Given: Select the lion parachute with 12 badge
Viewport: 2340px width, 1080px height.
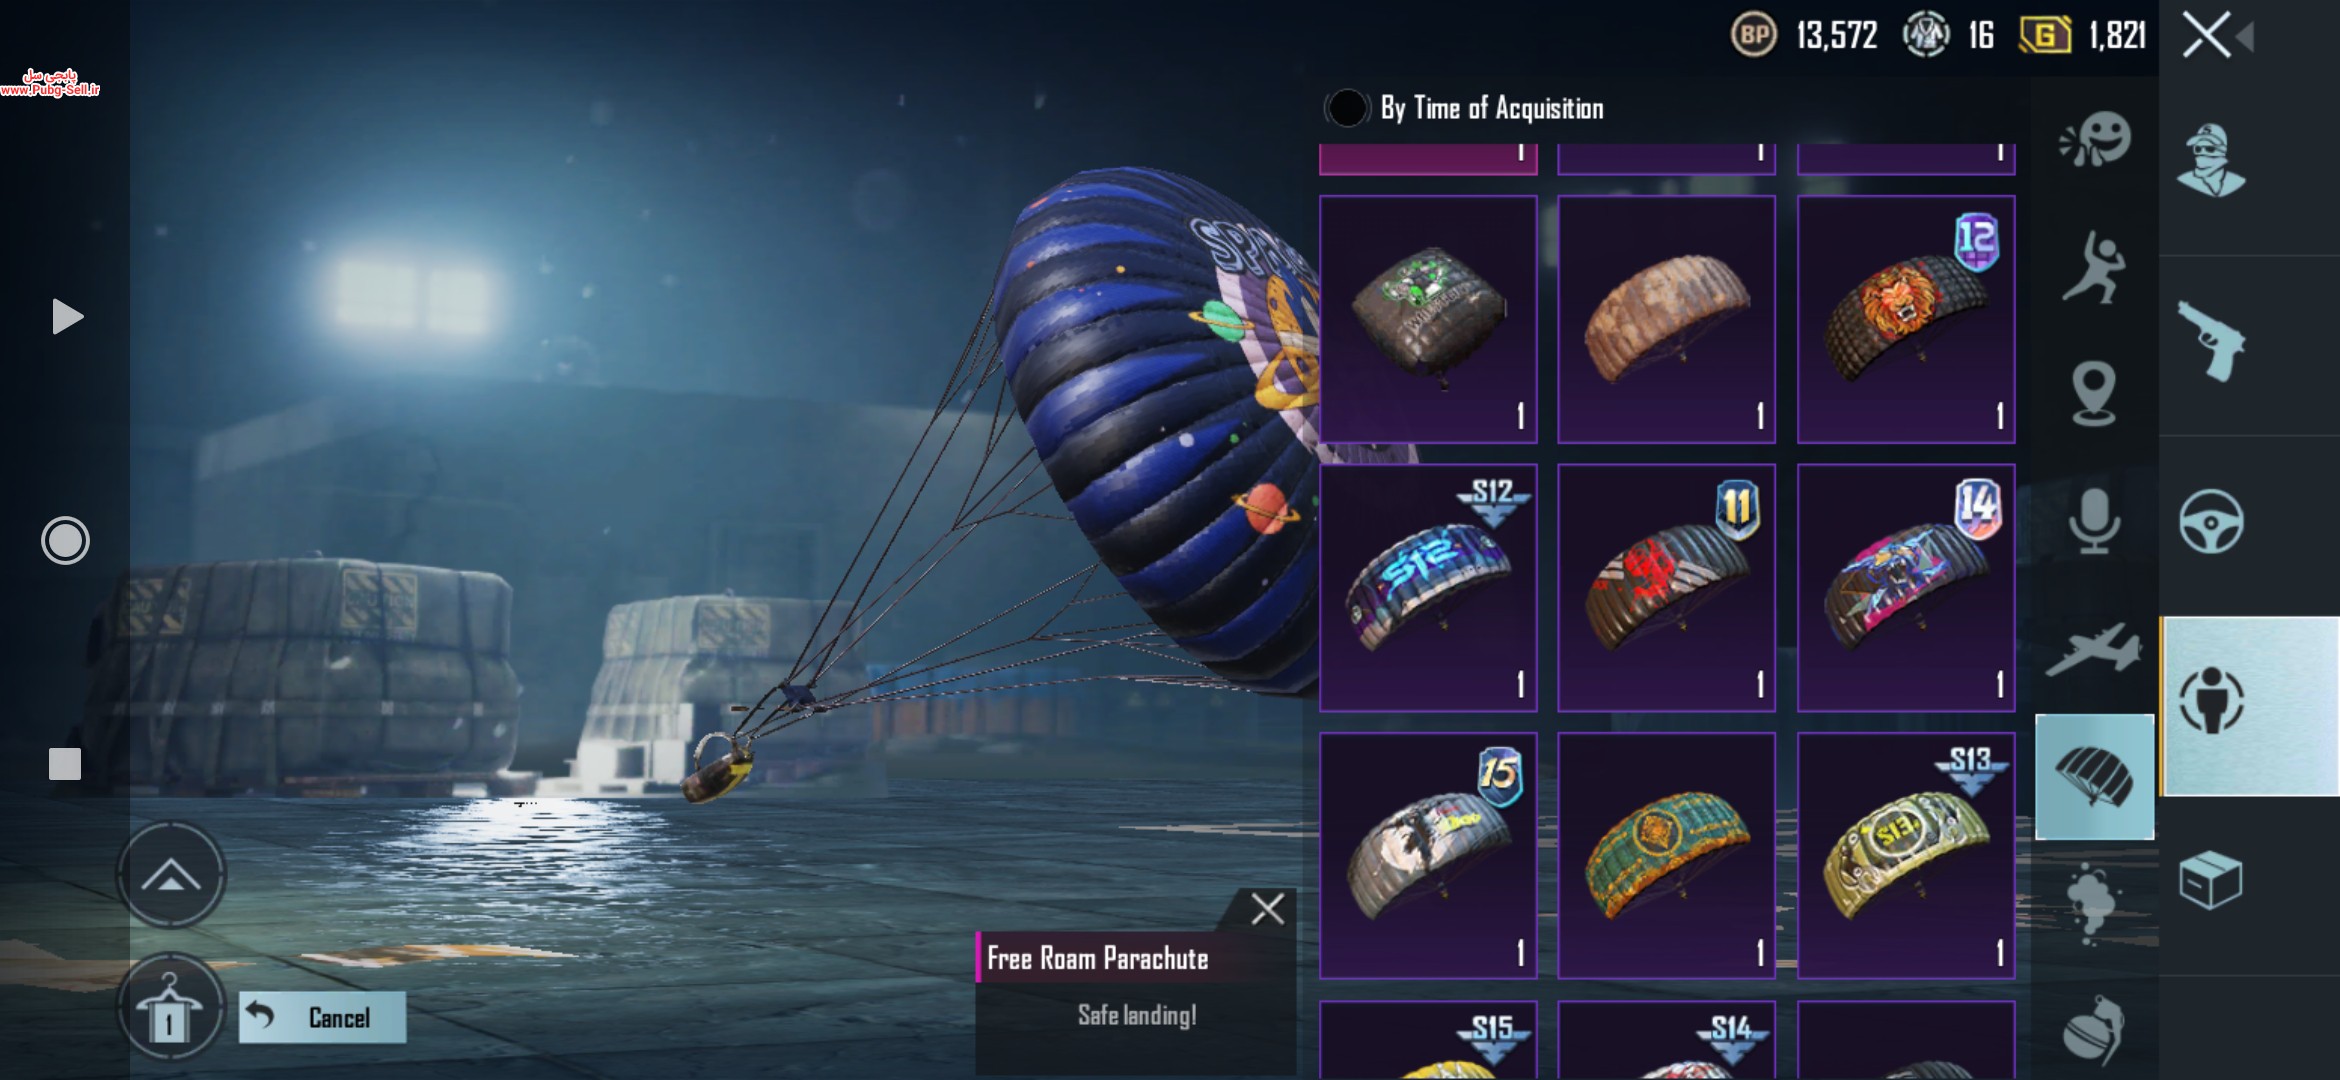Looking at the screenshot, I should [x=1906, y=320].
